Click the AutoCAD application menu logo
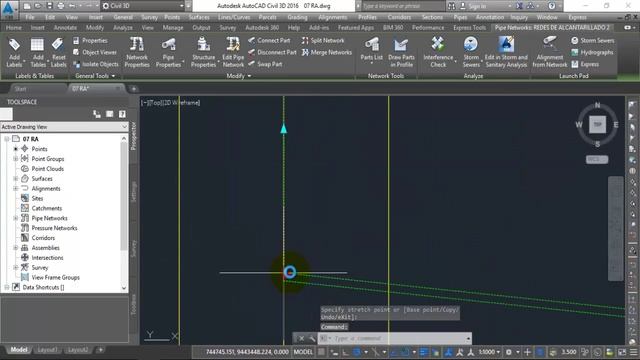 click(9, 8)
